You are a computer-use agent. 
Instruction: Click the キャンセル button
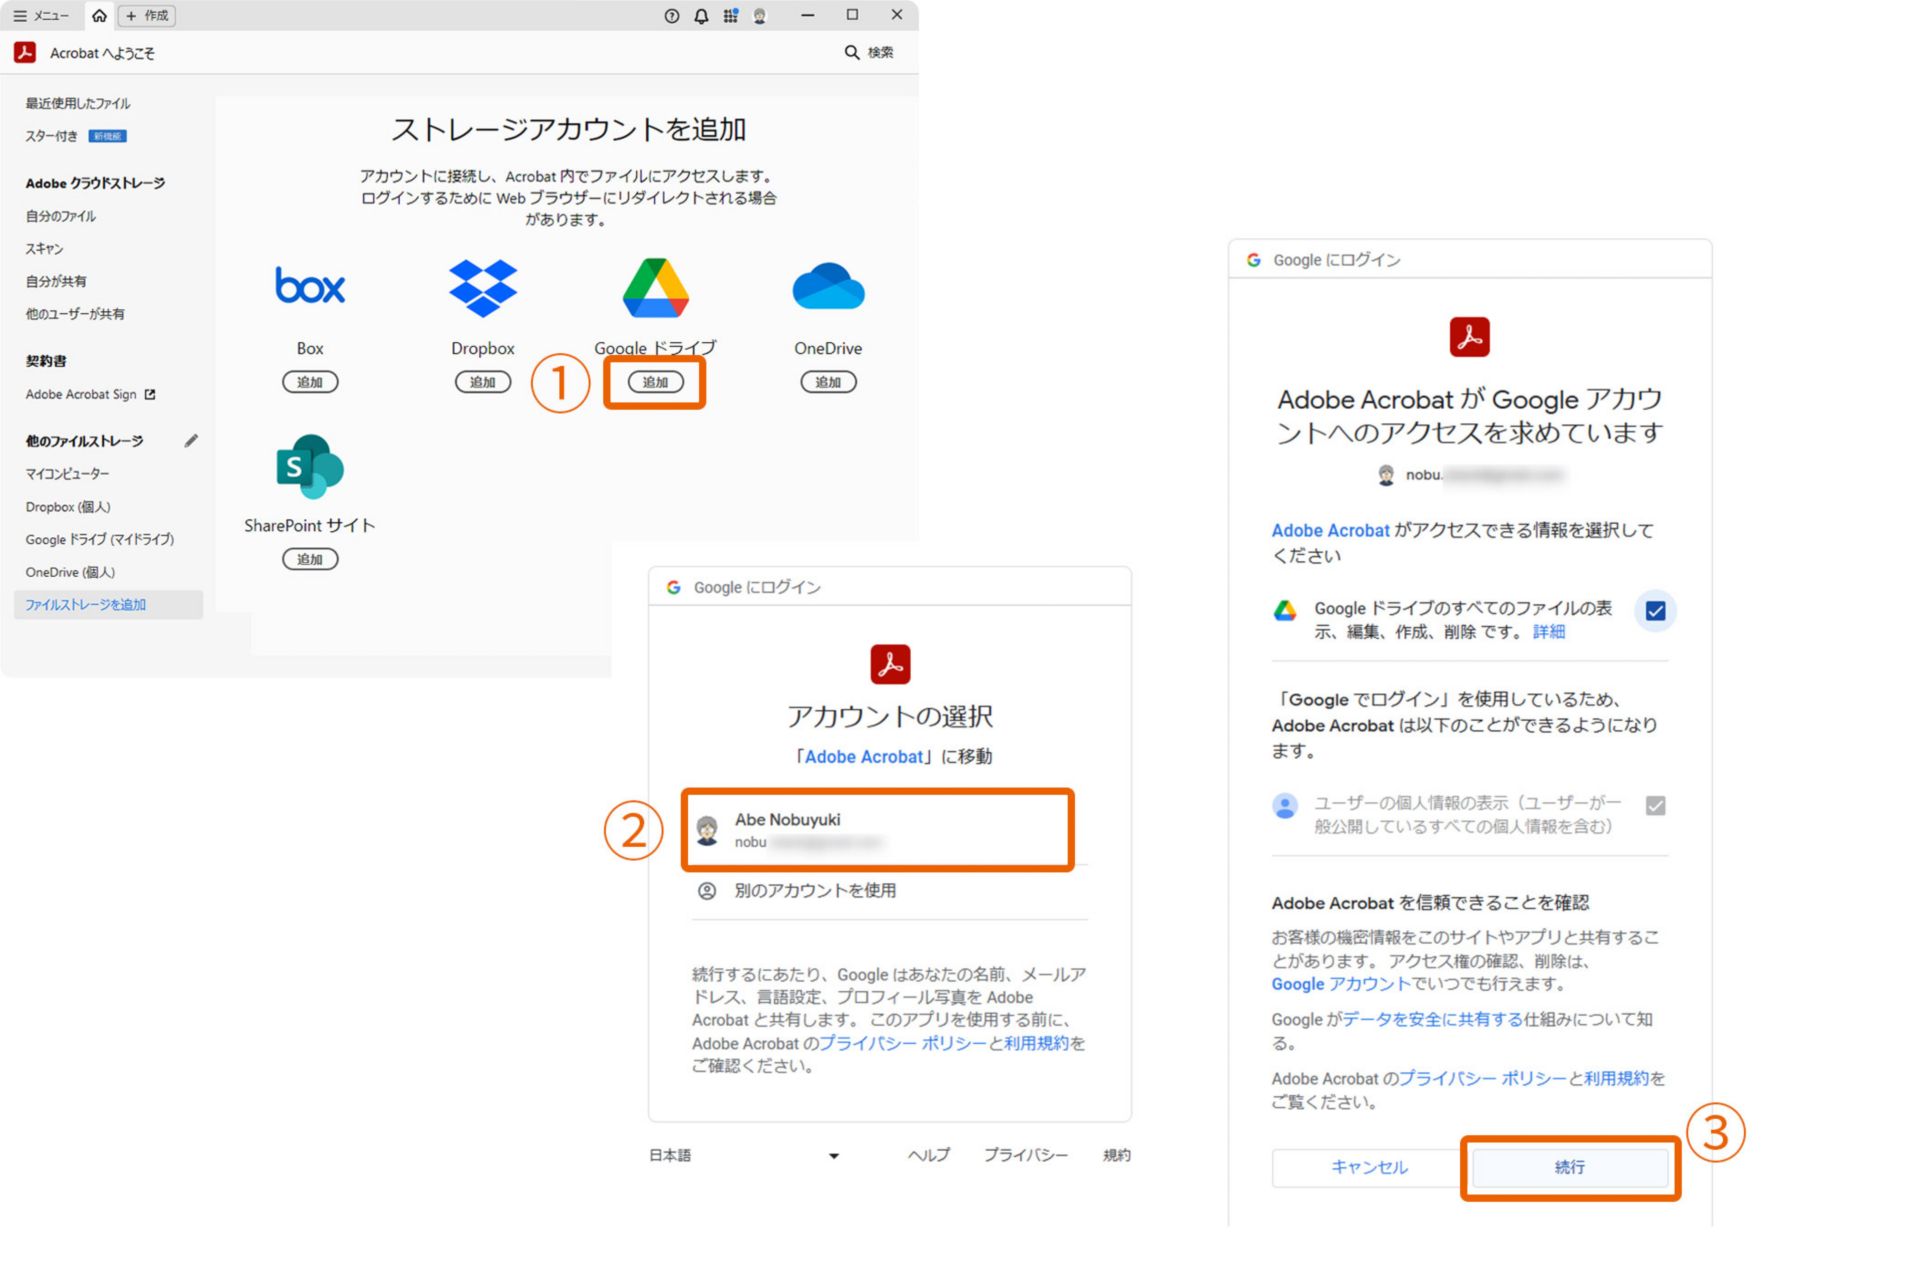pyautogui.click(x=1369, y=1167)
